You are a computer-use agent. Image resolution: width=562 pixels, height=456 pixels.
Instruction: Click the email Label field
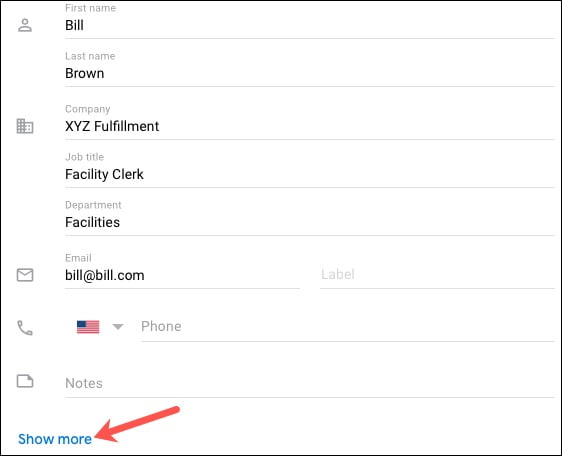(437, 275)
